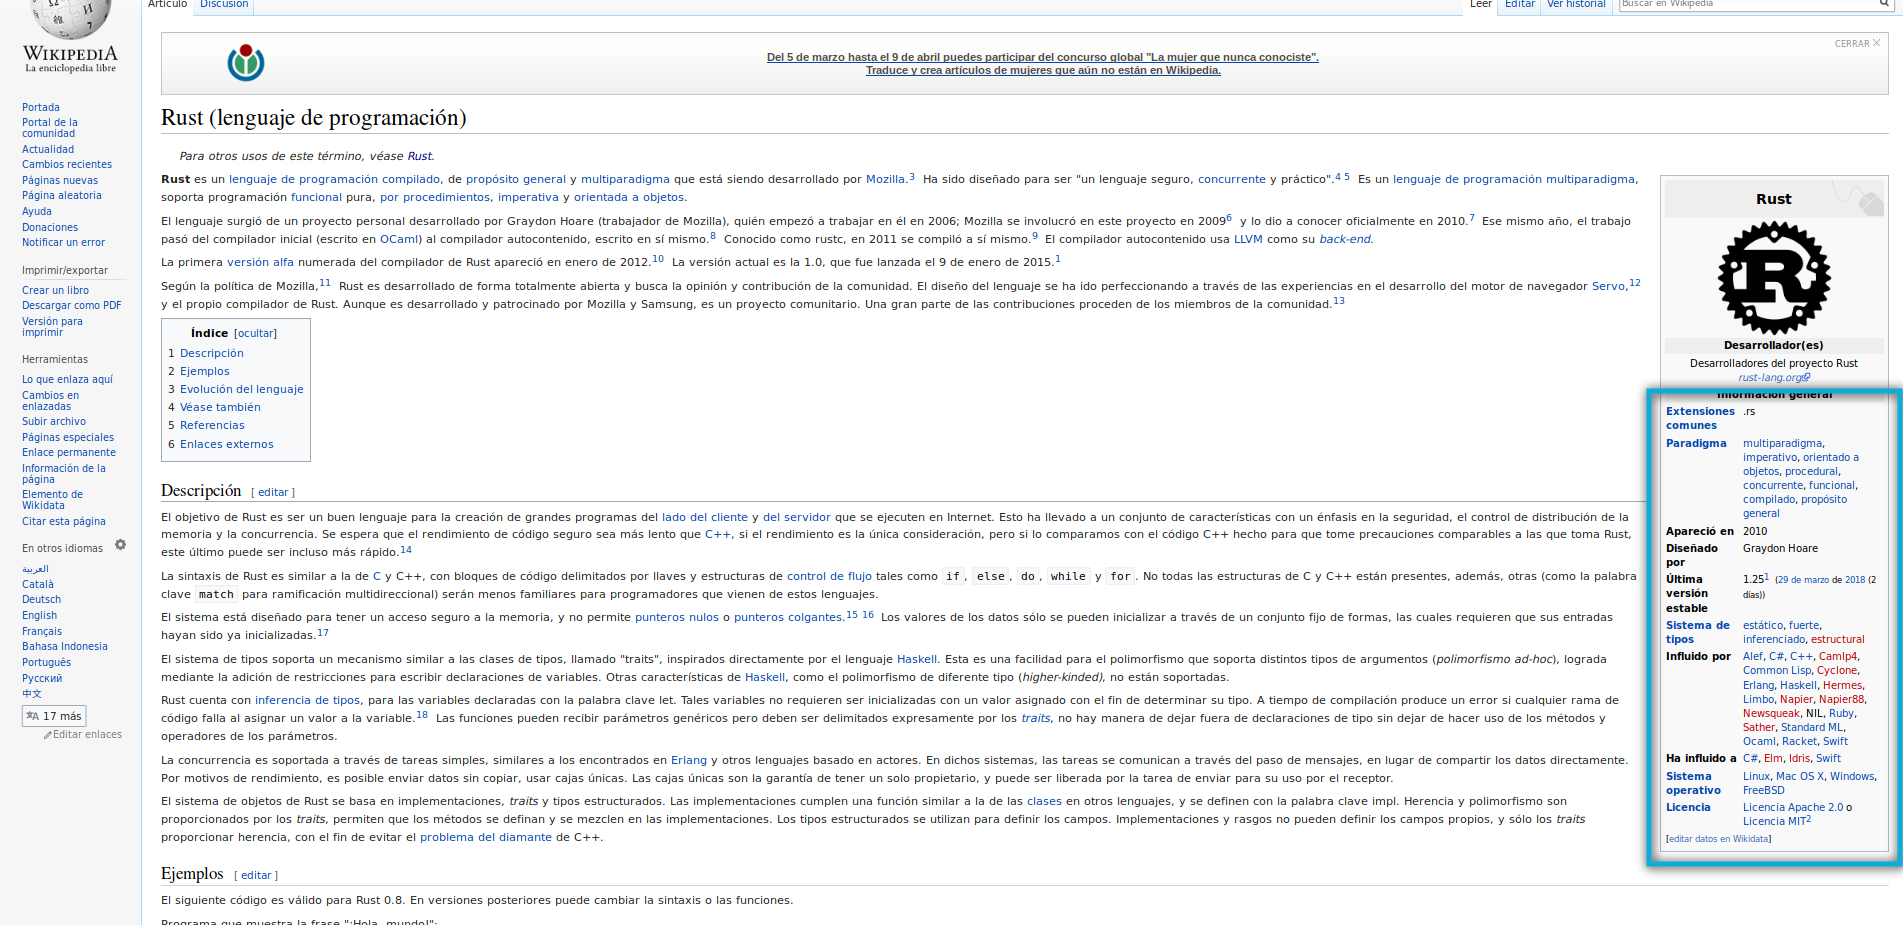Open problema del diamante link

pos(486,838)
